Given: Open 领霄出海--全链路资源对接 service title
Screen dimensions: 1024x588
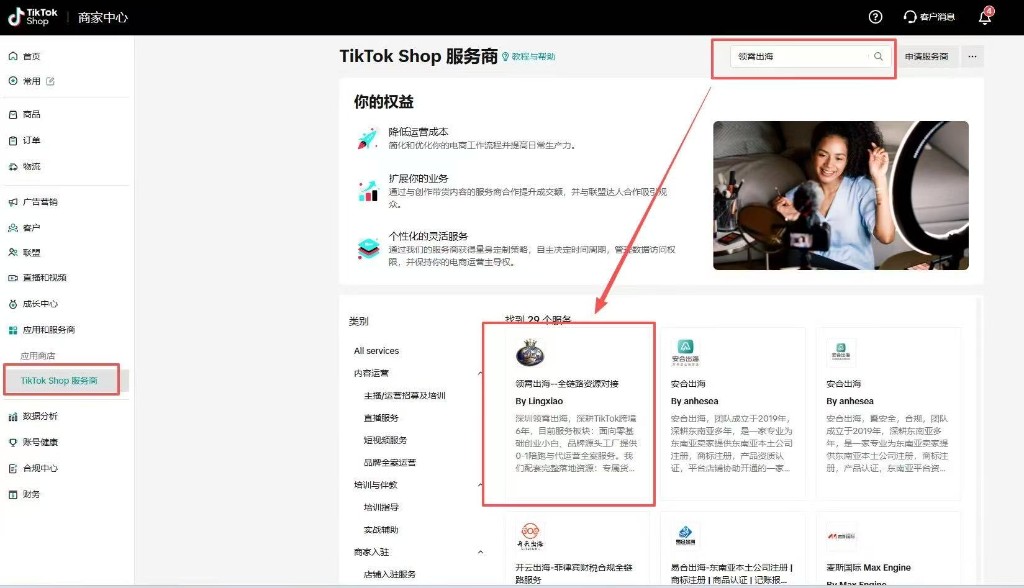Looking at the screenshot, I should click(x=567, y=384).
